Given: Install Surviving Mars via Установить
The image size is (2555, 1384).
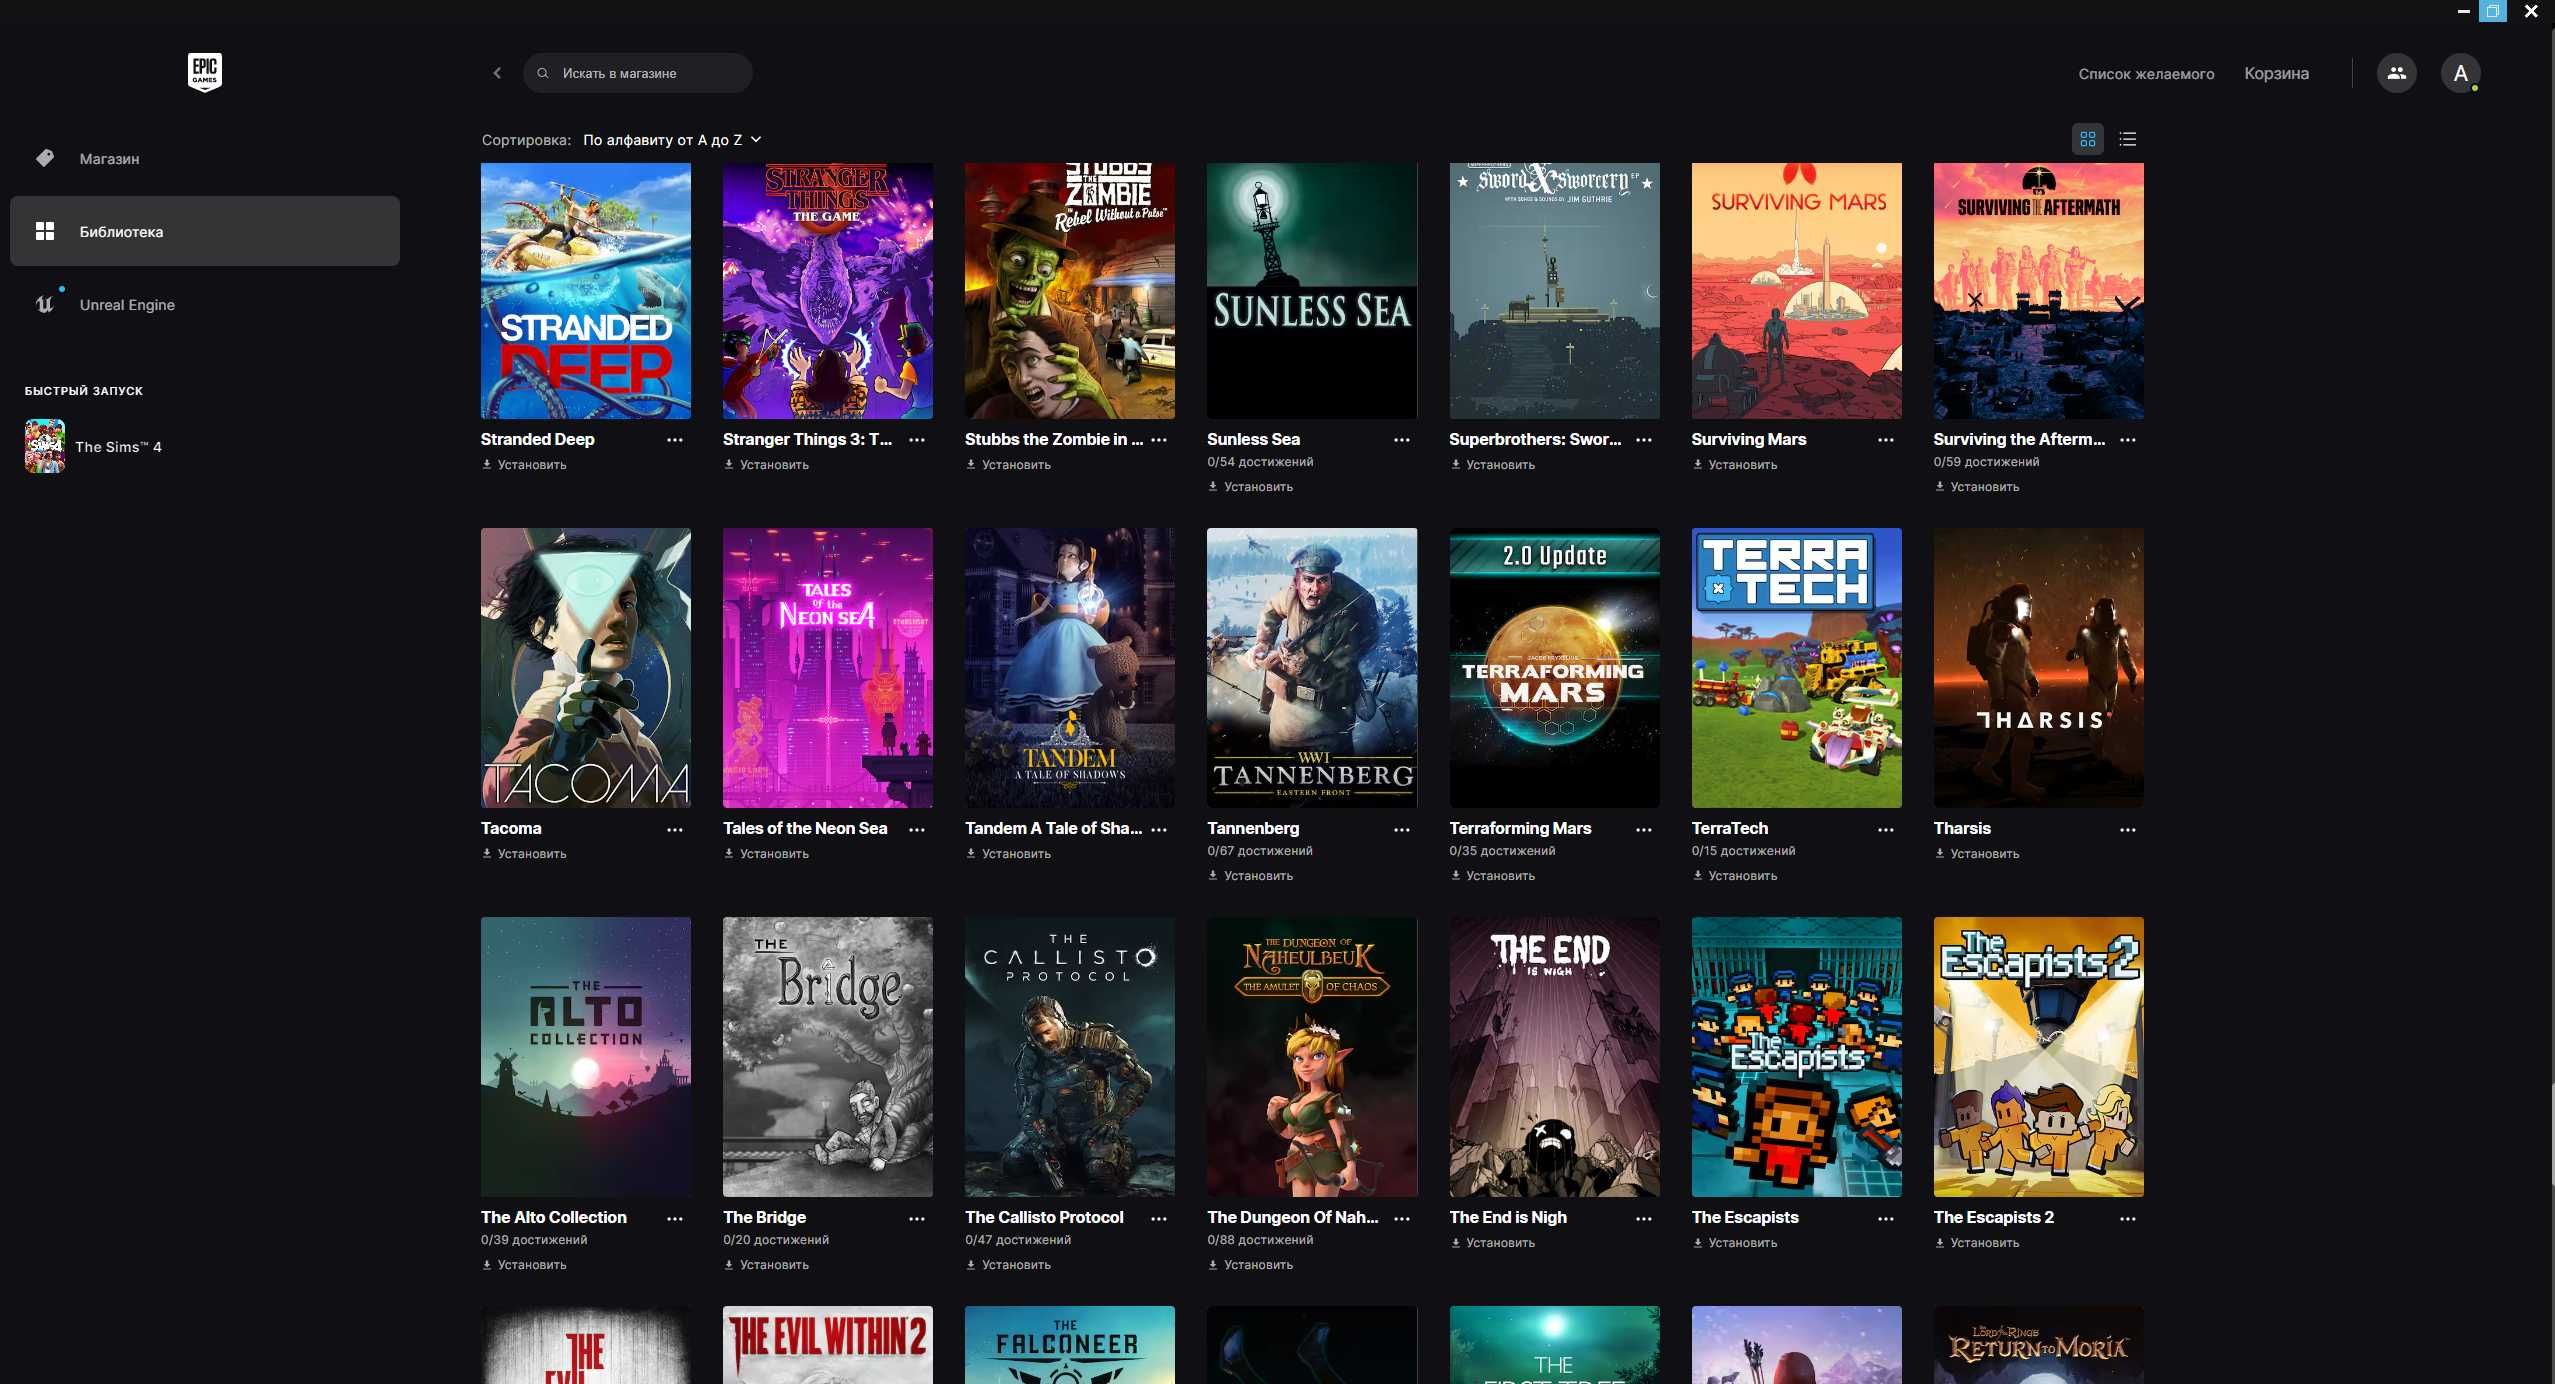Looking at the screenshot, I should point(1735,465).
